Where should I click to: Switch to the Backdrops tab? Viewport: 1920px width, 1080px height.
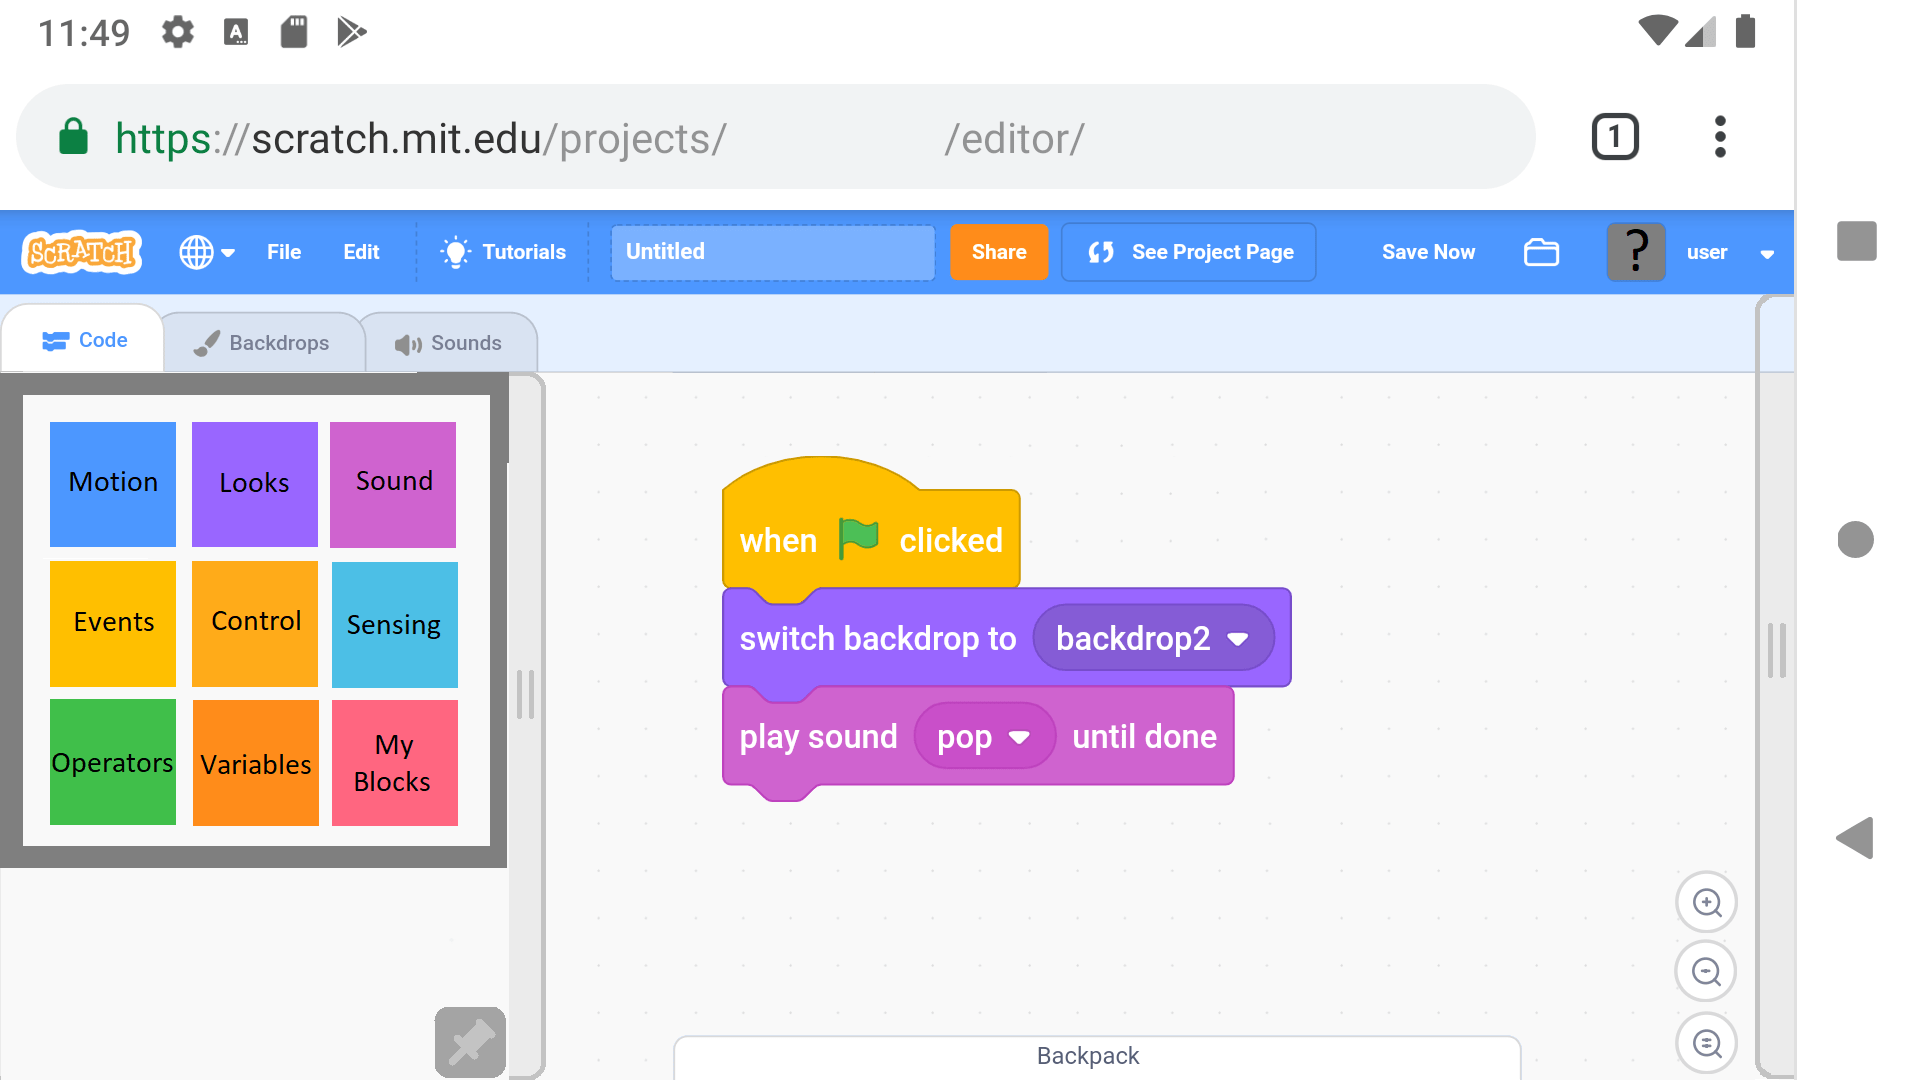[x=263, y=343]
